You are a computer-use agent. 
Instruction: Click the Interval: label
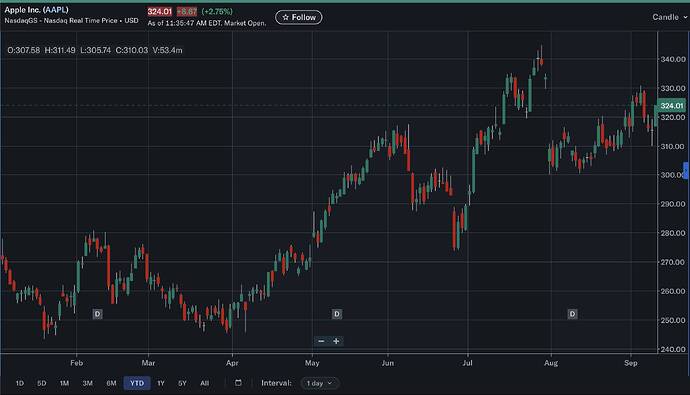pyautogui.click(x=276, y=383)
